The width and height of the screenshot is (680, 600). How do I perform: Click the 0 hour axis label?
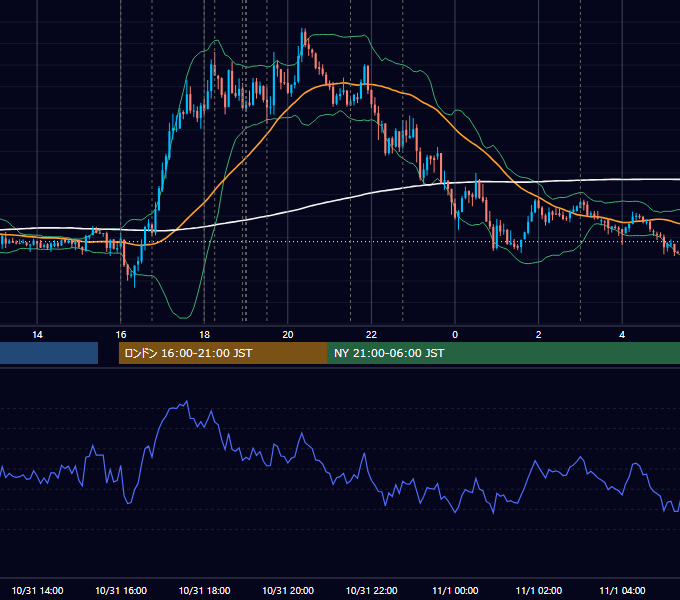[x=455, y=335]
